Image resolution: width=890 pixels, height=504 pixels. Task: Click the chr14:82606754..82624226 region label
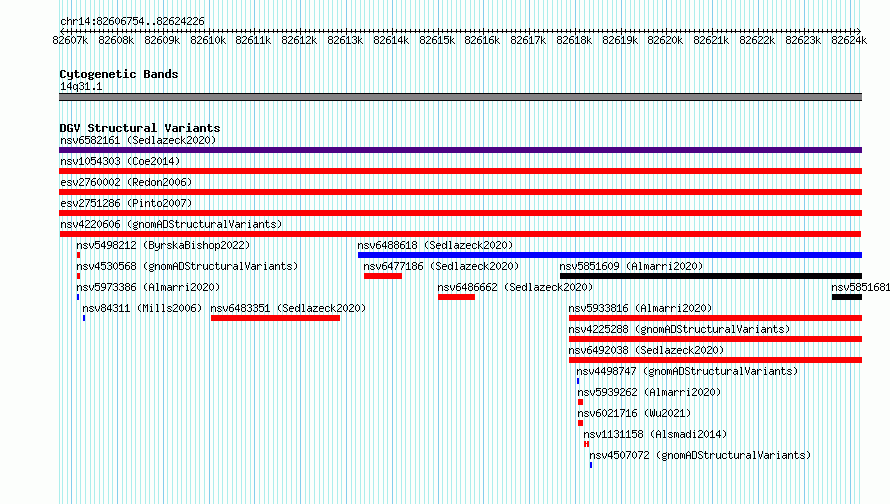[132, 21]
